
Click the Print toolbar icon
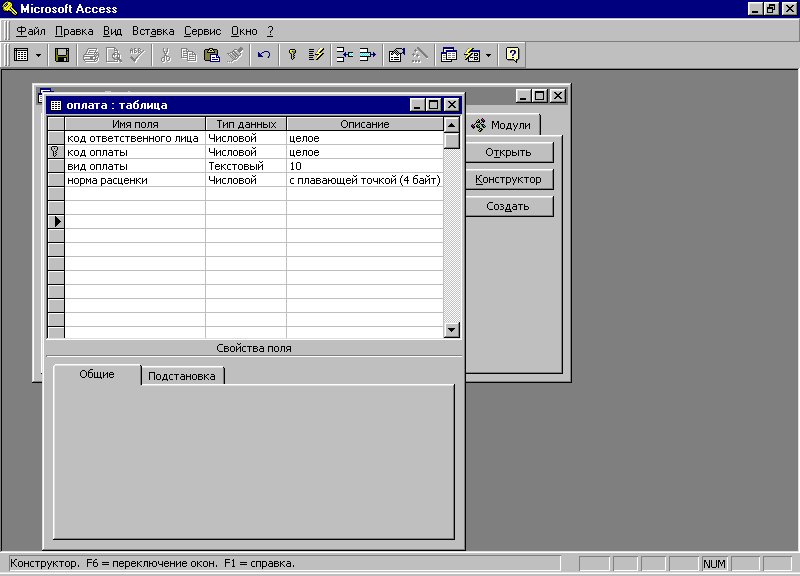[91, 55]
